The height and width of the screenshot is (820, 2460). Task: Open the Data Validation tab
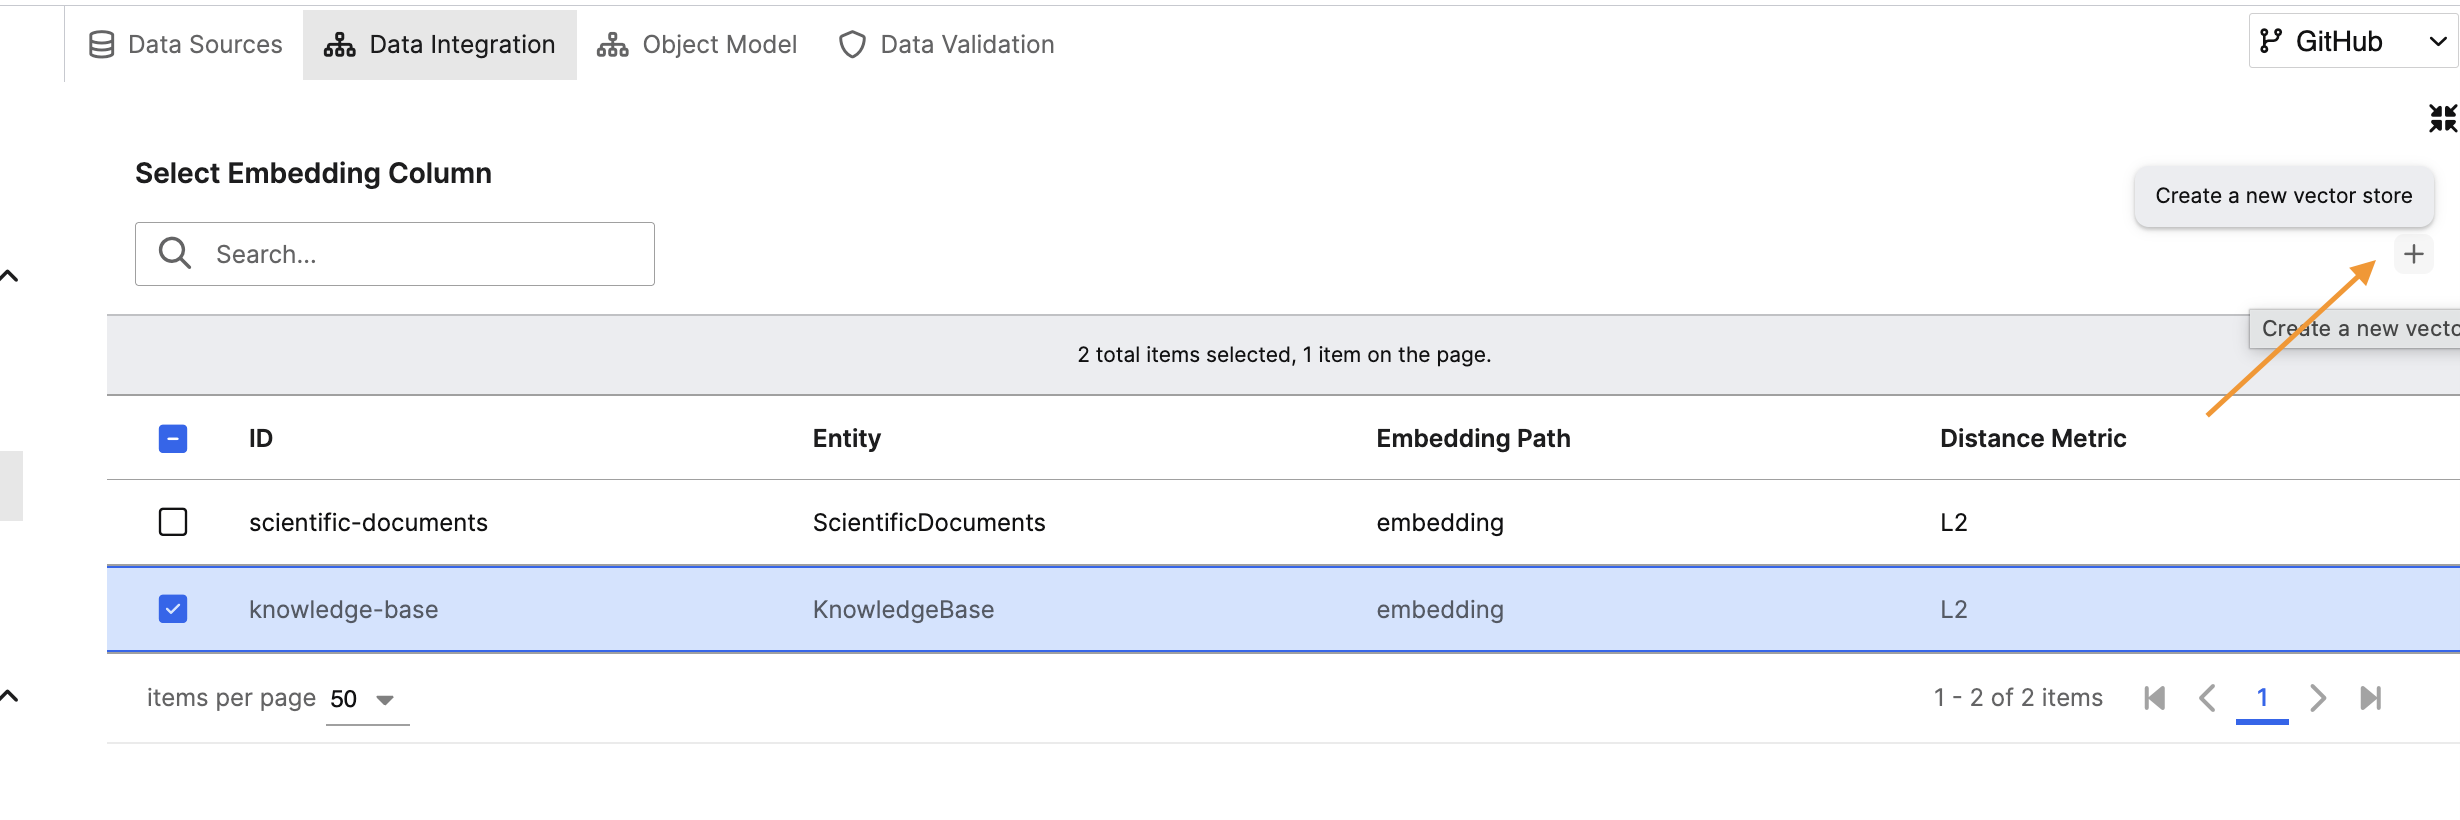click(x=946, y=45)
